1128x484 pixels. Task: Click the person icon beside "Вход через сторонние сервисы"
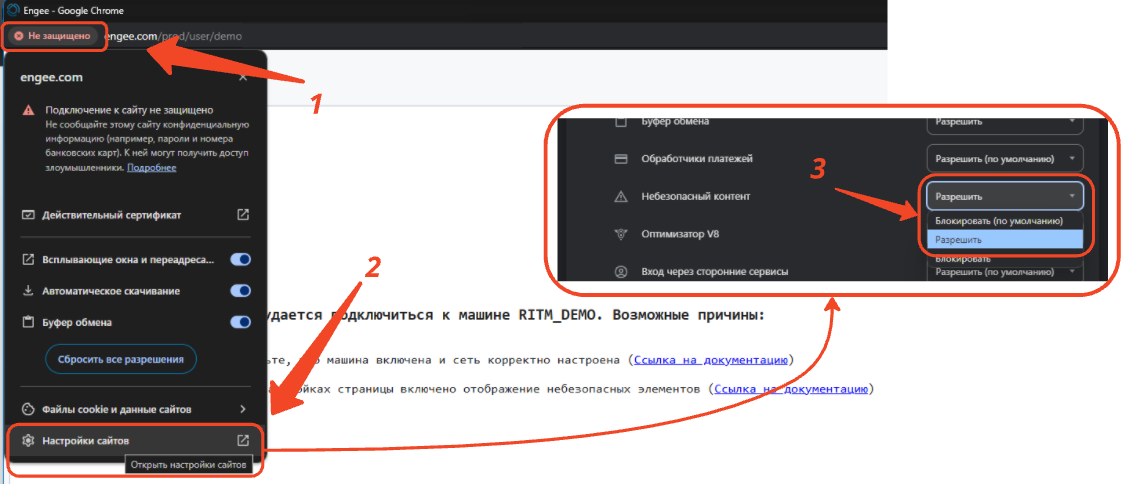[x=620, y=273]
